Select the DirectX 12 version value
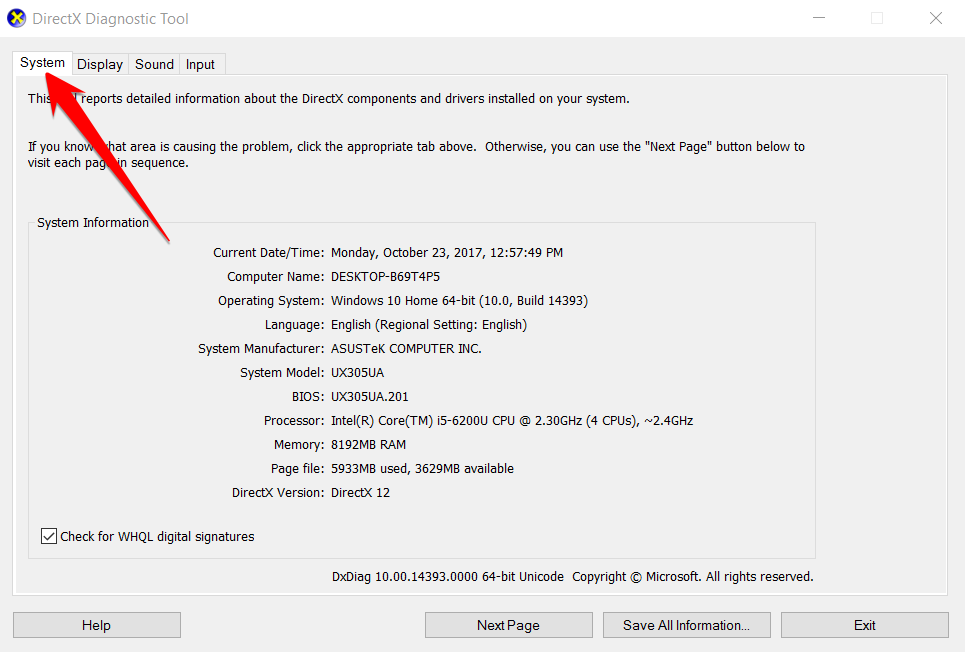965x652 pixels. click(361, 493)
